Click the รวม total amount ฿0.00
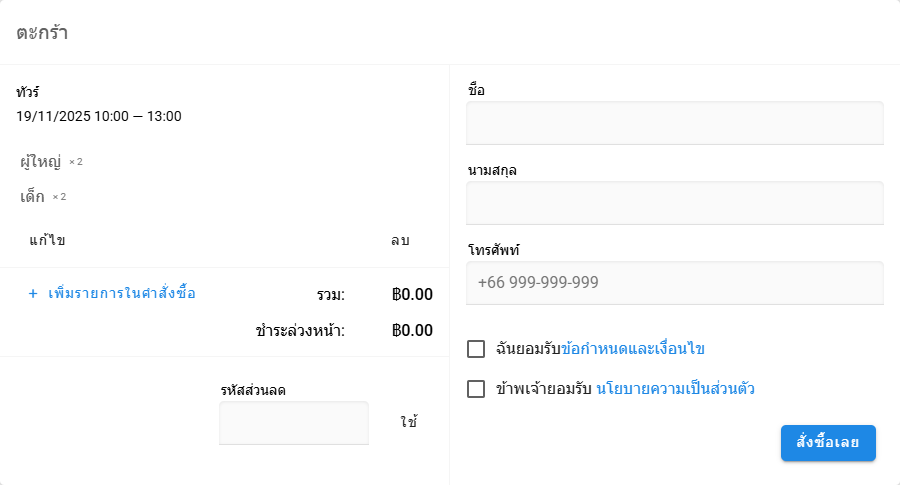Viewport: 900px width, 485px height. 412,294
